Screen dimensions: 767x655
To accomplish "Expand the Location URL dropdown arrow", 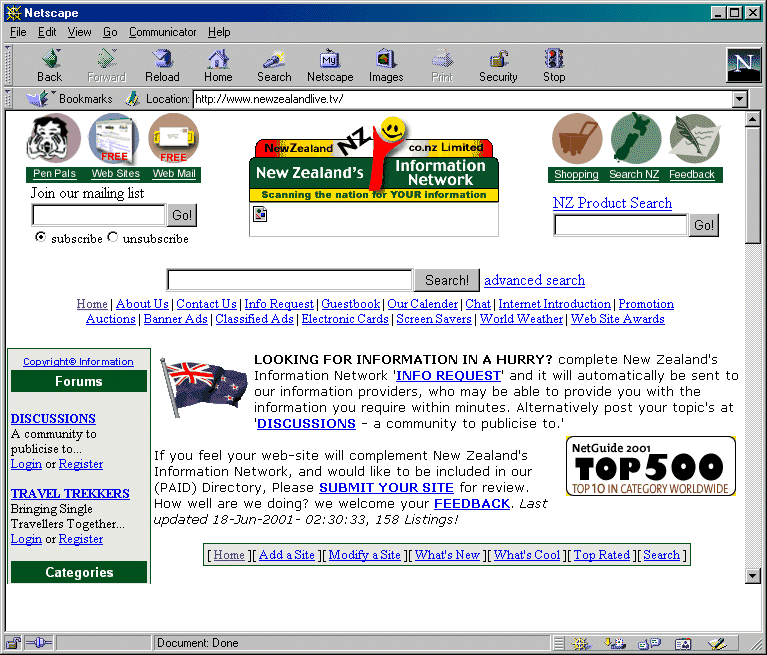I will coord(739,99).
